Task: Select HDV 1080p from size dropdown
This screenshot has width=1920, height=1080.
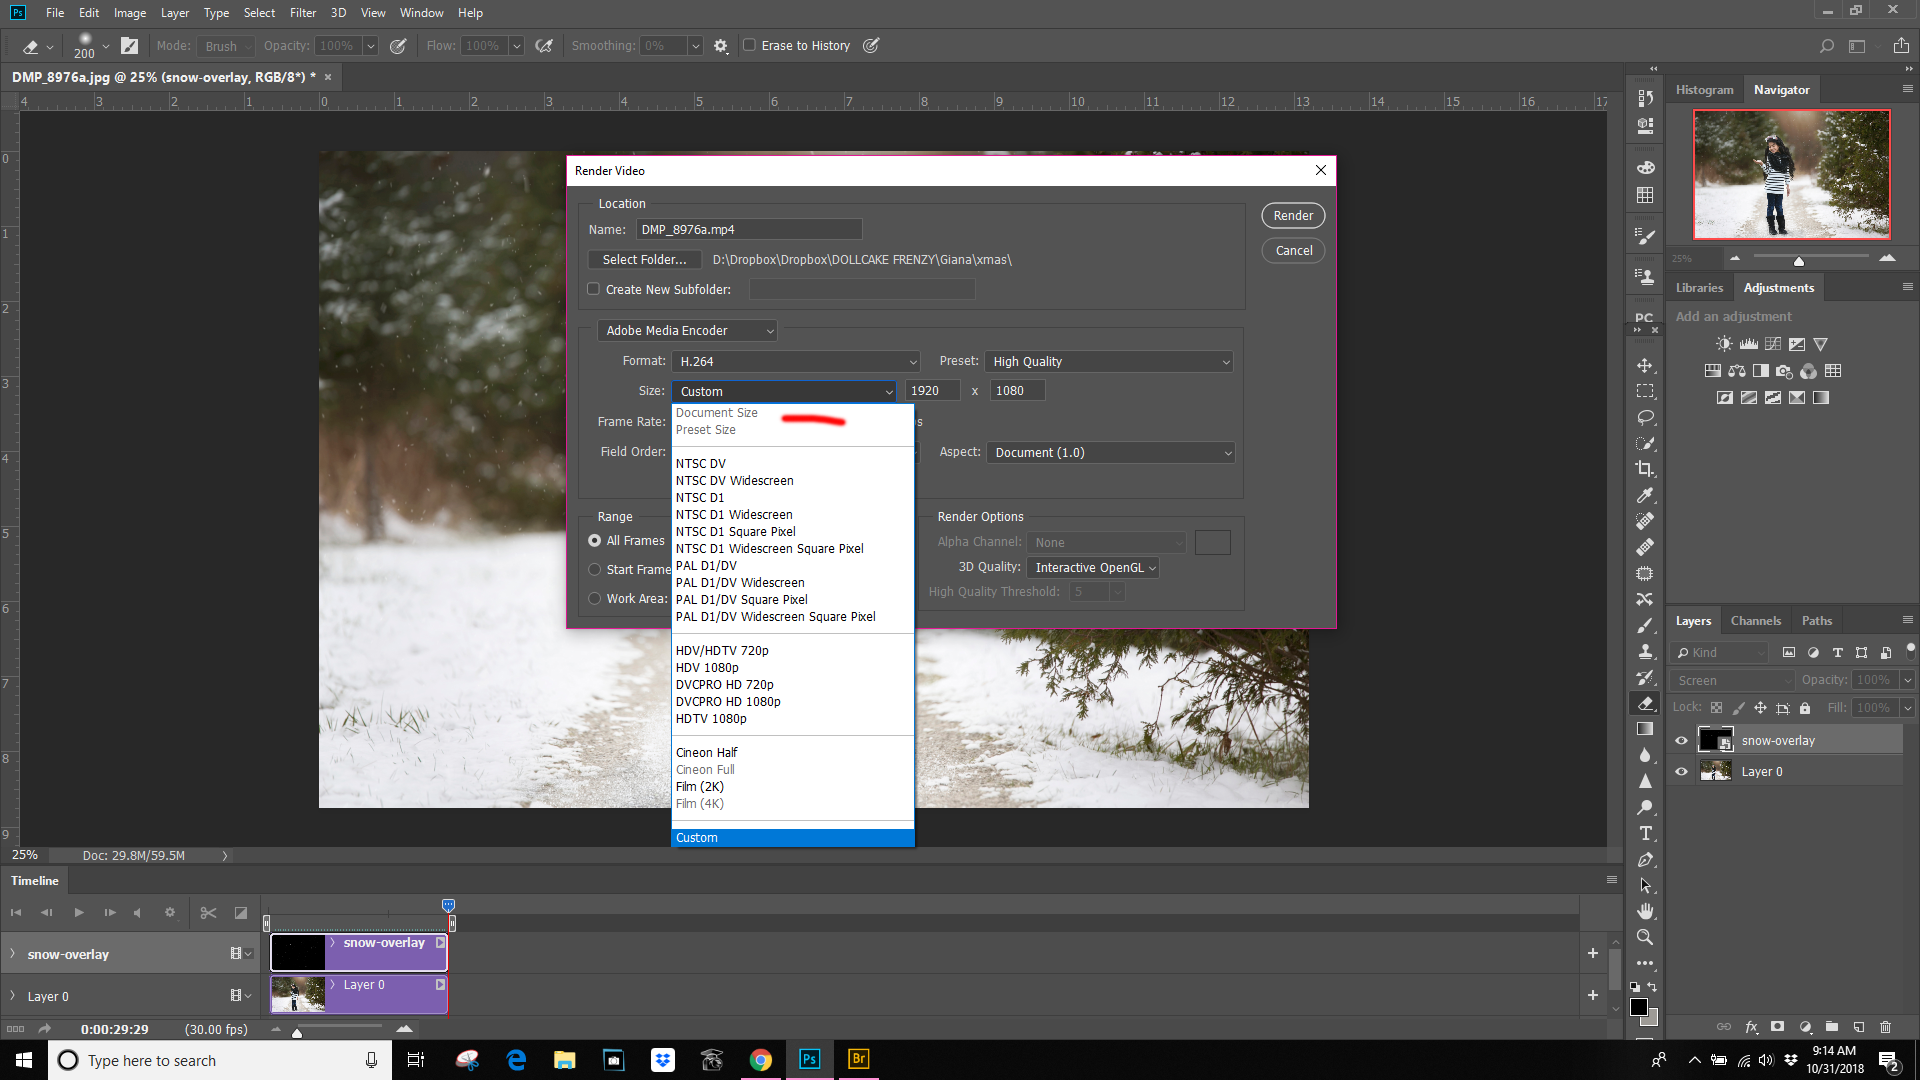Action: (707, 667)
